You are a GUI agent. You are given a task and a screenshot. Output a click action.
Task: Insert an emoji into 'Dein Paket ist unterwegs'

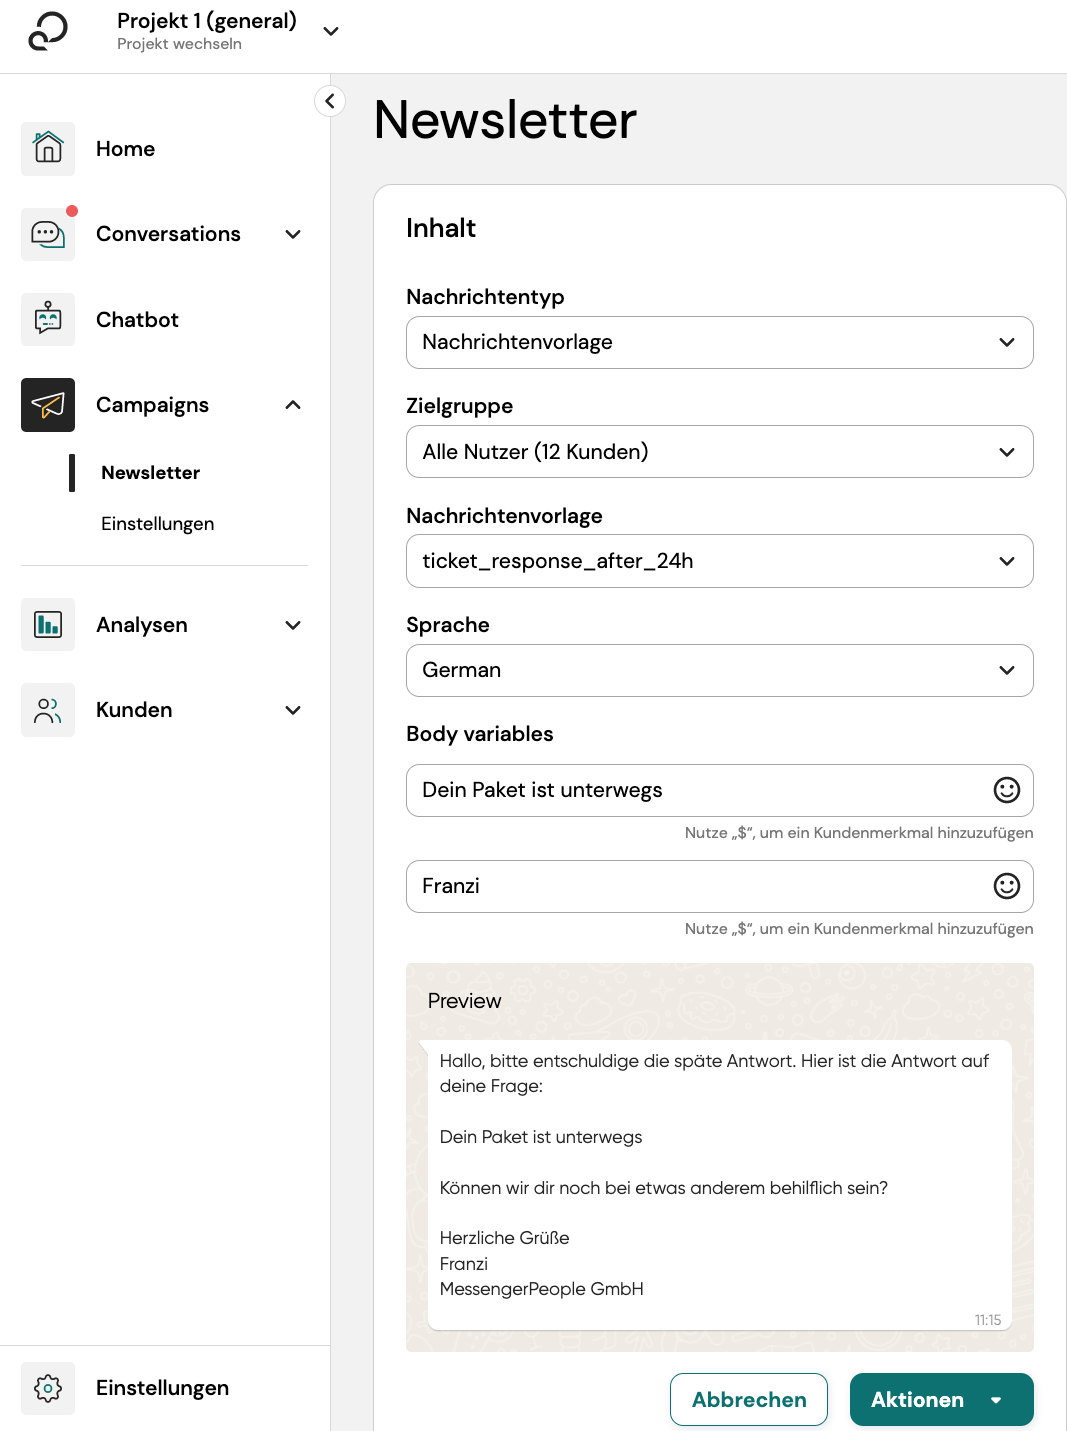click(1006, 790)
